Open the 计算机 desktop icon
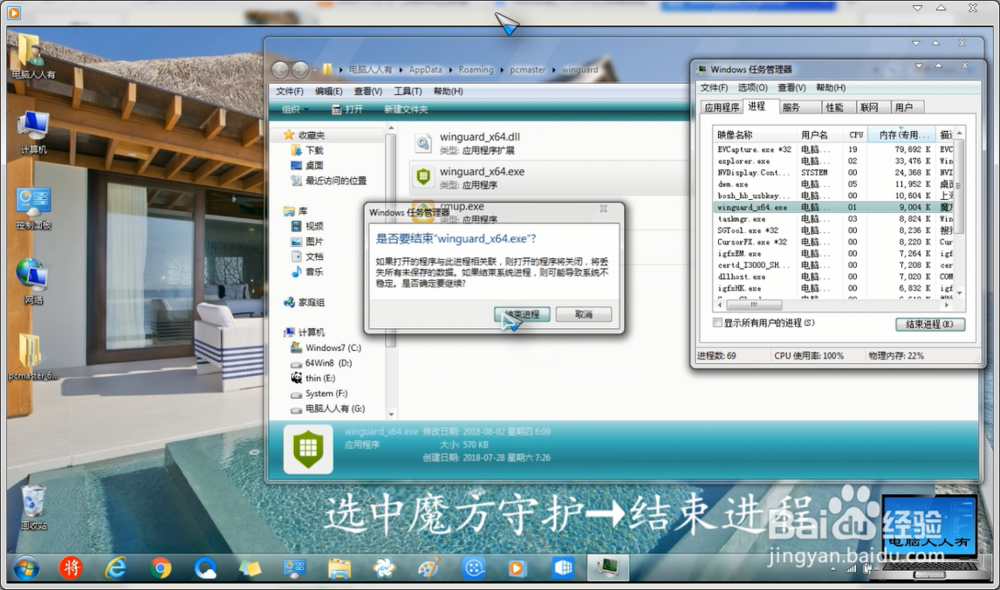The image size is (1000, 590). coord(33,131)
